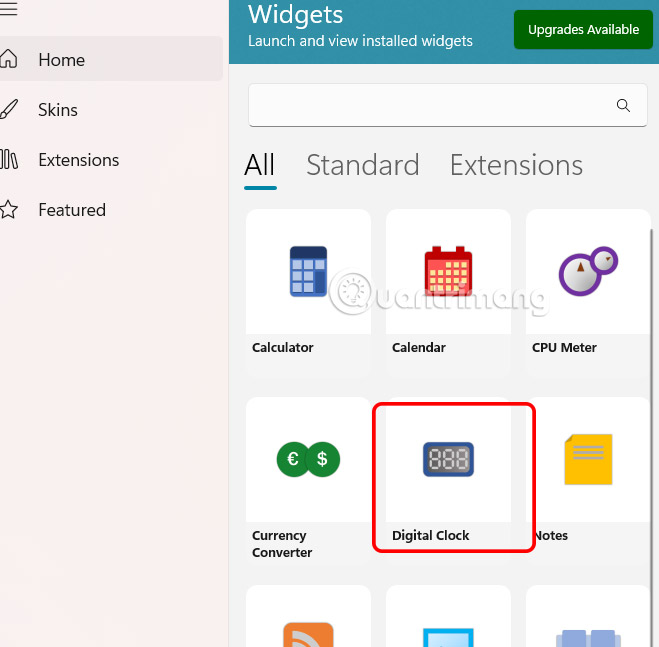Launch the Calculator widget
Viewport: 659px width, 647px height.
point(308,272)
